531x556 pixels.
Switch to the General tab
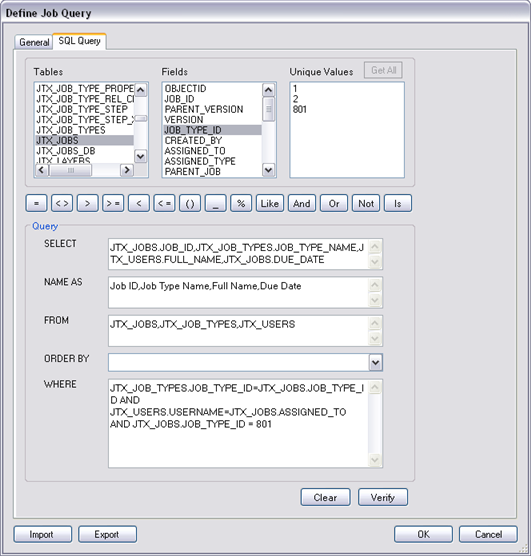pos(34,42)
